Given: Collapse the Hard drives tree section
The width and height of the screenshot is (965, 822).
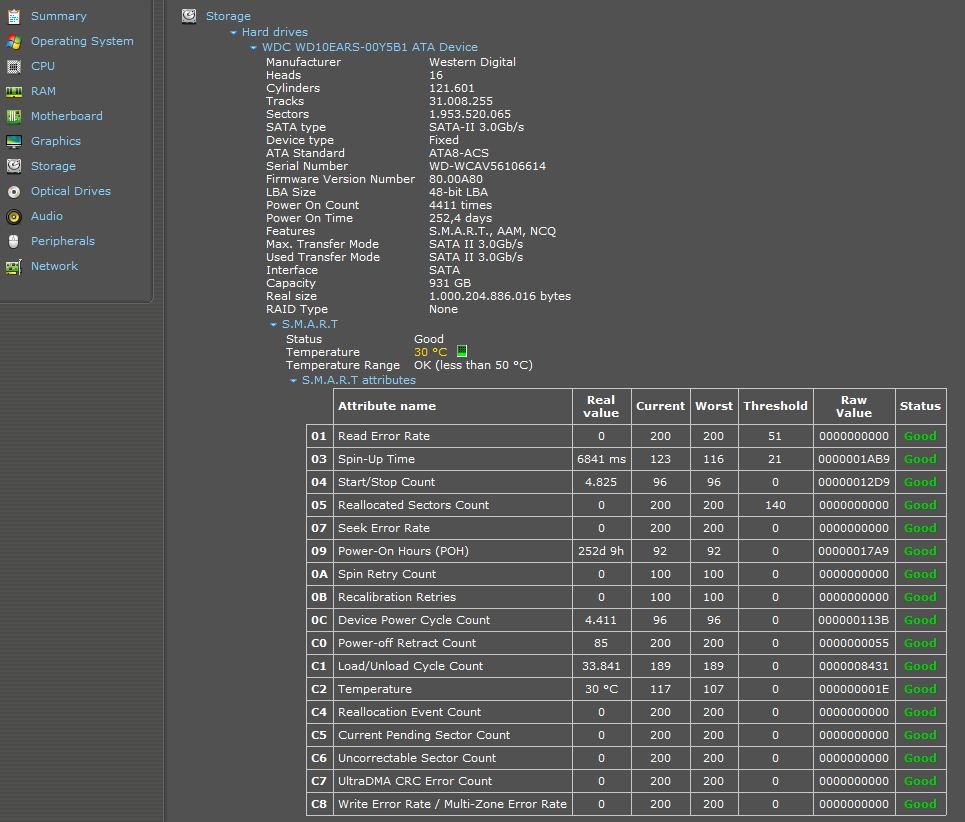Looking at the screenshot, I should (x=234, y=33).
